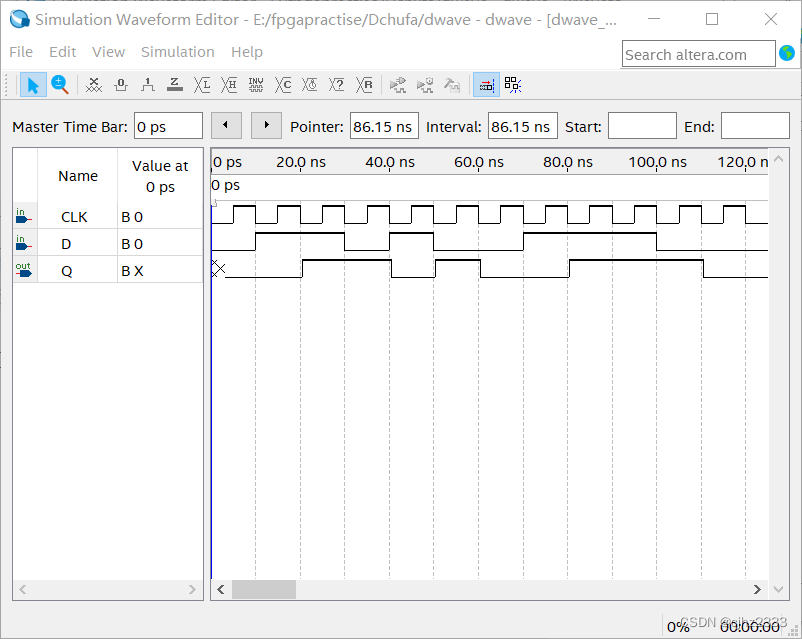Open the Help menu

(247, 52)
